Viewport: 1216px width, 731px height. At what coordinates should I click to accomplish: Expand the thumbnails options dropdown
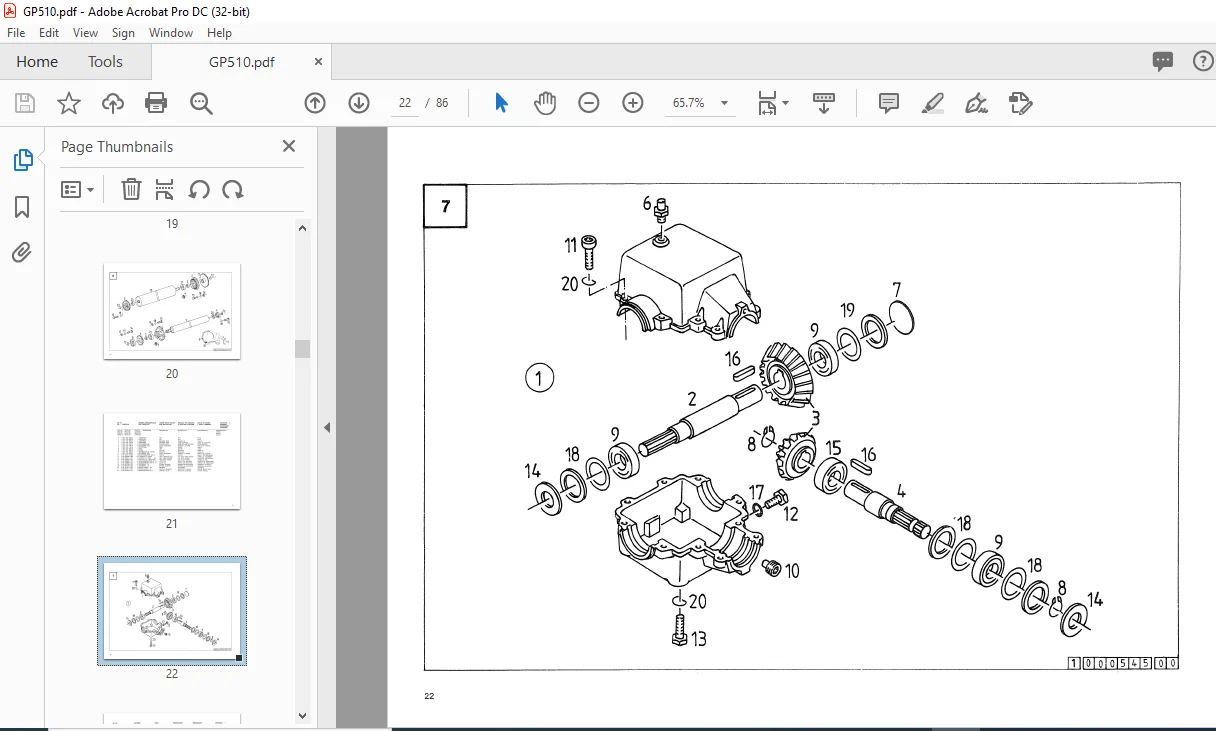point(77,189)
